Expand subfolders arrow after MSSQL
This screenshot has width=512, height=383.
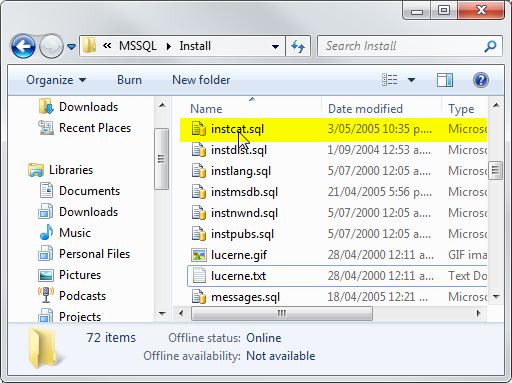click(169, 46)
